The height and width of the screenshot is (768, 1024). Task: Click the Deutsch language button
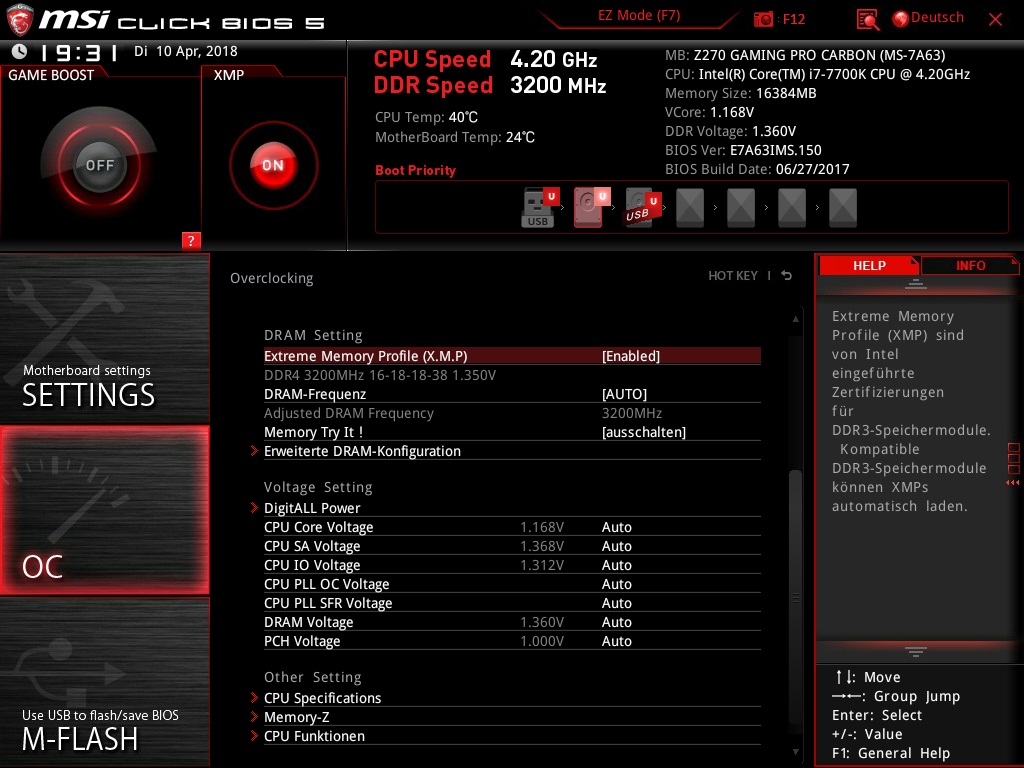point(937,18)
